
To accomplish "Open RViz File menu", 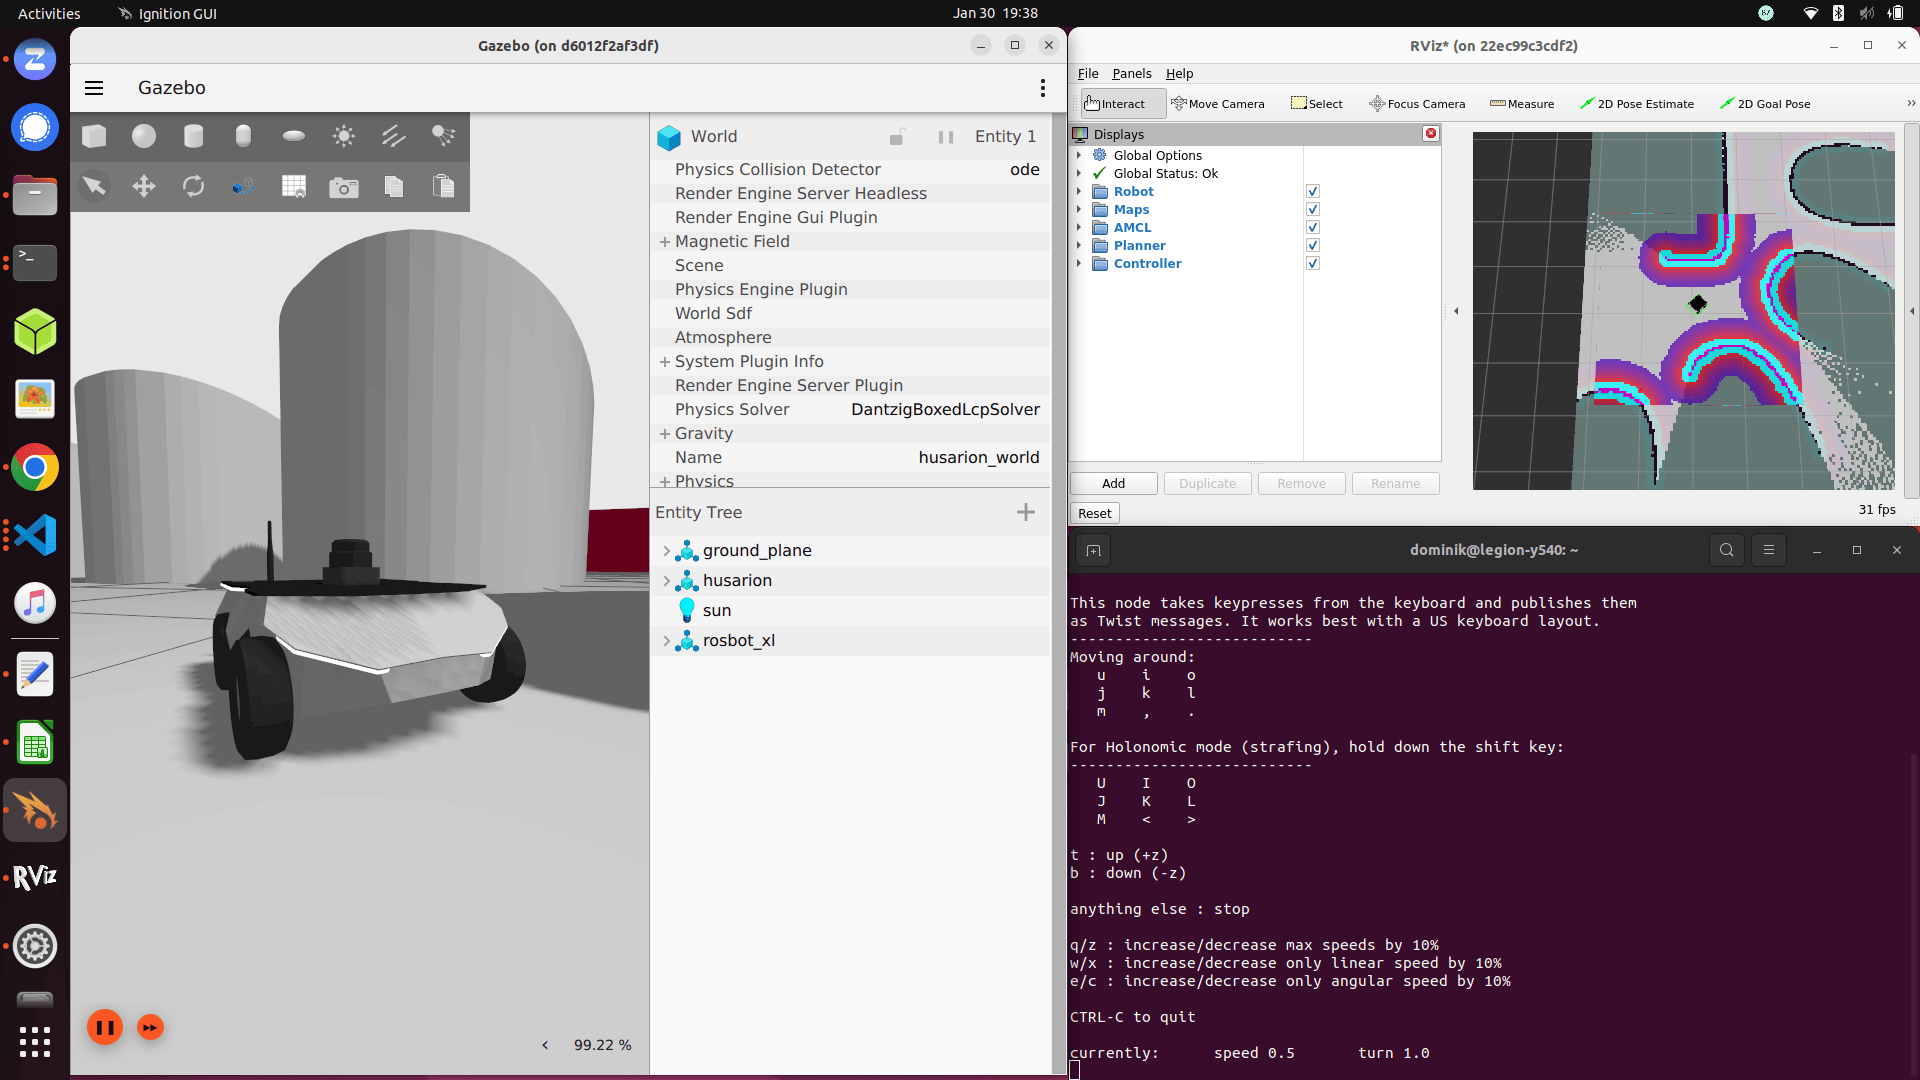I will (1088, 73).
